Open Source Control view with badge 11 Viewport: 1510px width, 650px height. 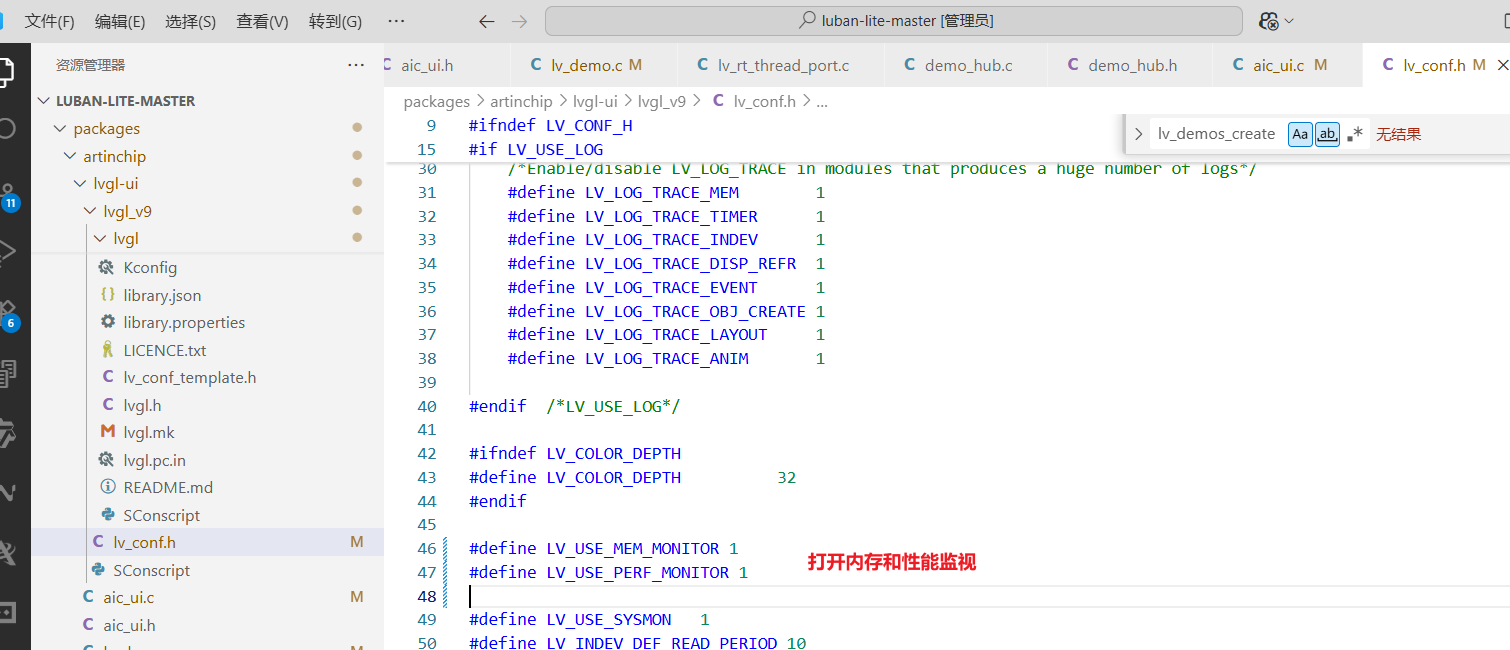[8, 195]
